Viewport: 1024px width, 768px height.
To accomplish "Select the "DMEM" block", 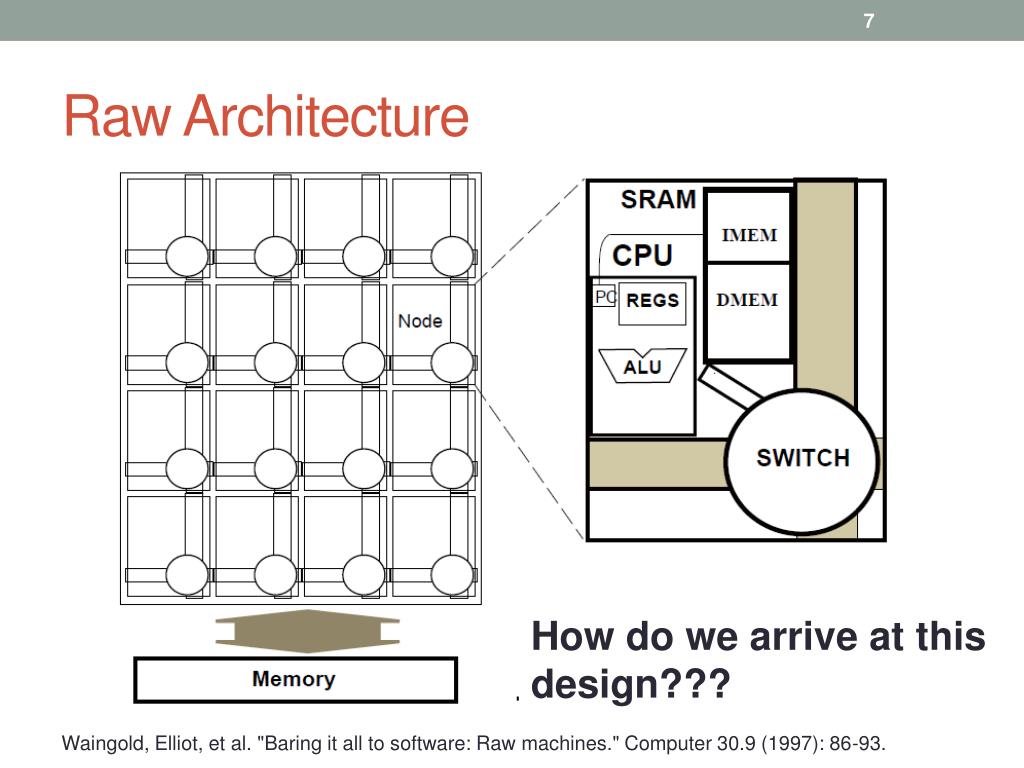I will [748, 312].
